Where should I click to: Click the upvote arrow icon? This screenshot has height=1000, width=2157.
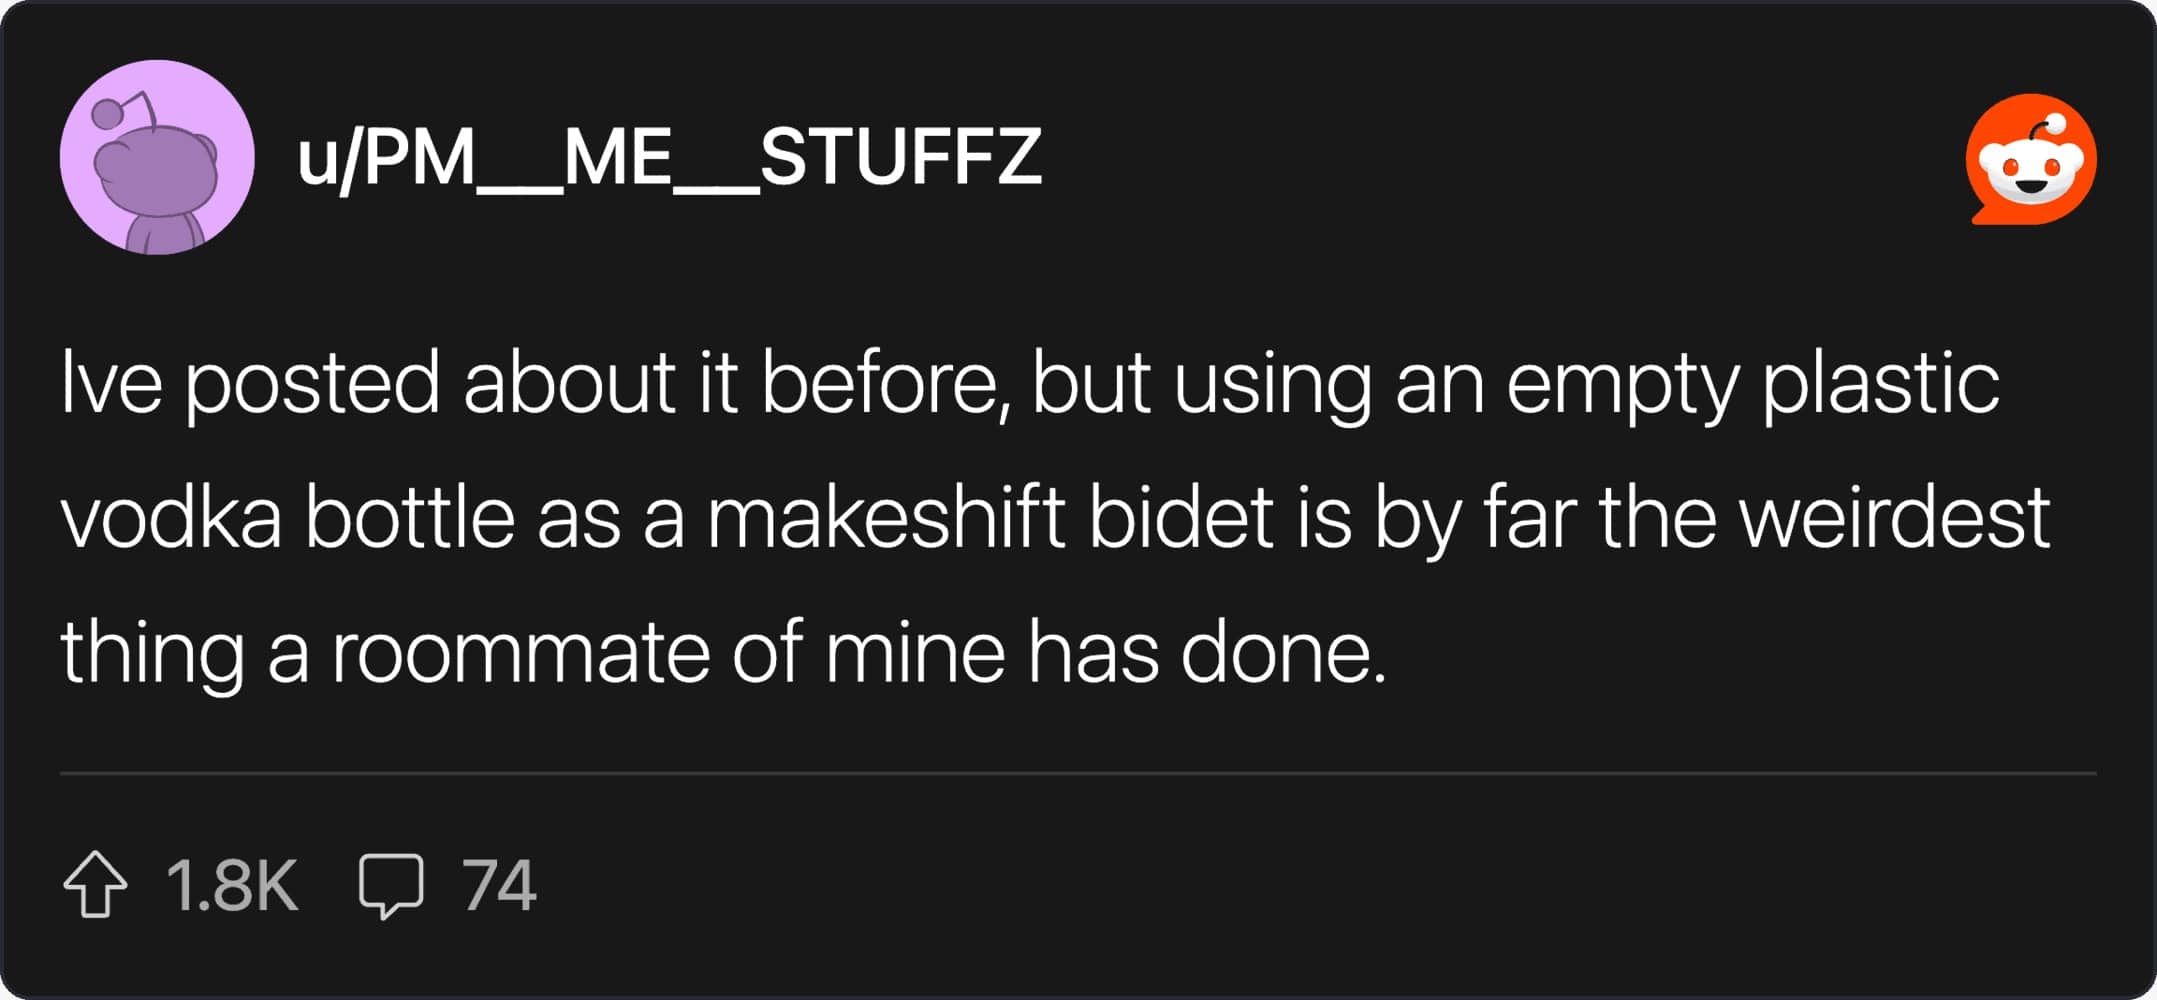point(95,884)
